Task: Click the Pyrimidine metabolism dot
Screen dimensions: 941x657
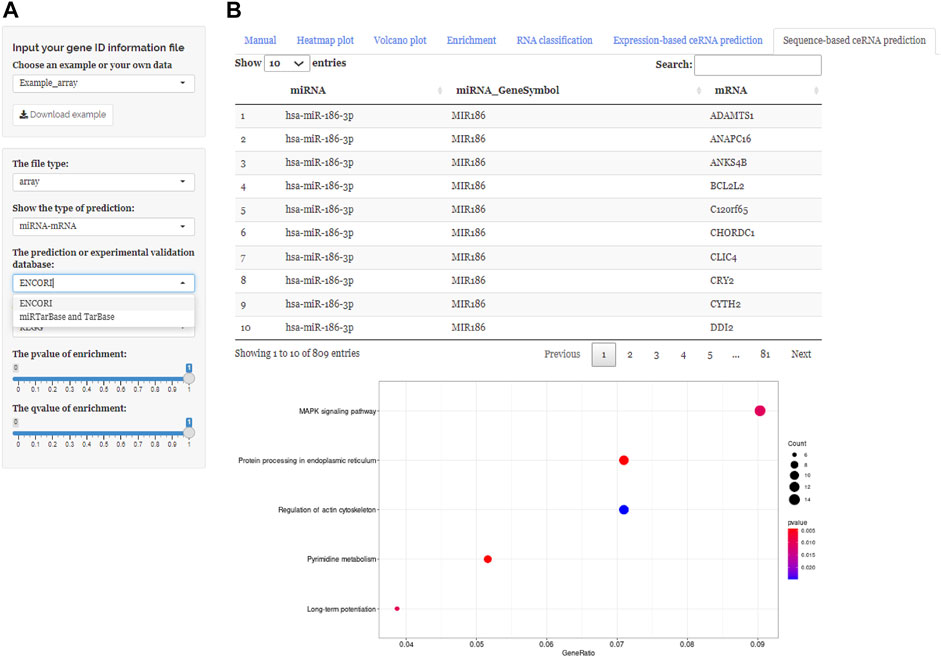Action: pos(488,559)
